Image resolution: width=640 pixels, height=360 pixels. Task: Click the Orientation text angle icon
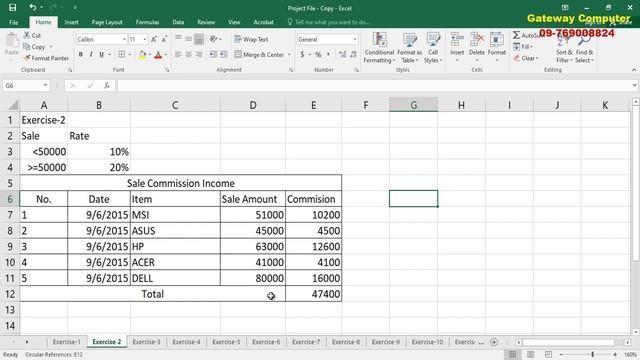(x=213, y=39)
